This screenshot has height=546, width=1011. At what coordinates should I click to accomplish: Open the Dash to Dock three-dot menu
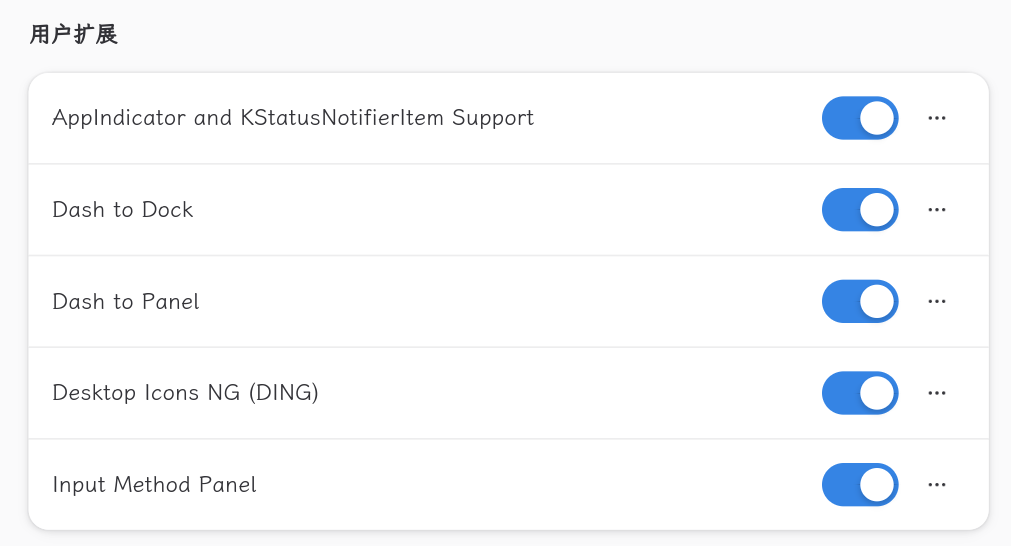coord(936,210)
